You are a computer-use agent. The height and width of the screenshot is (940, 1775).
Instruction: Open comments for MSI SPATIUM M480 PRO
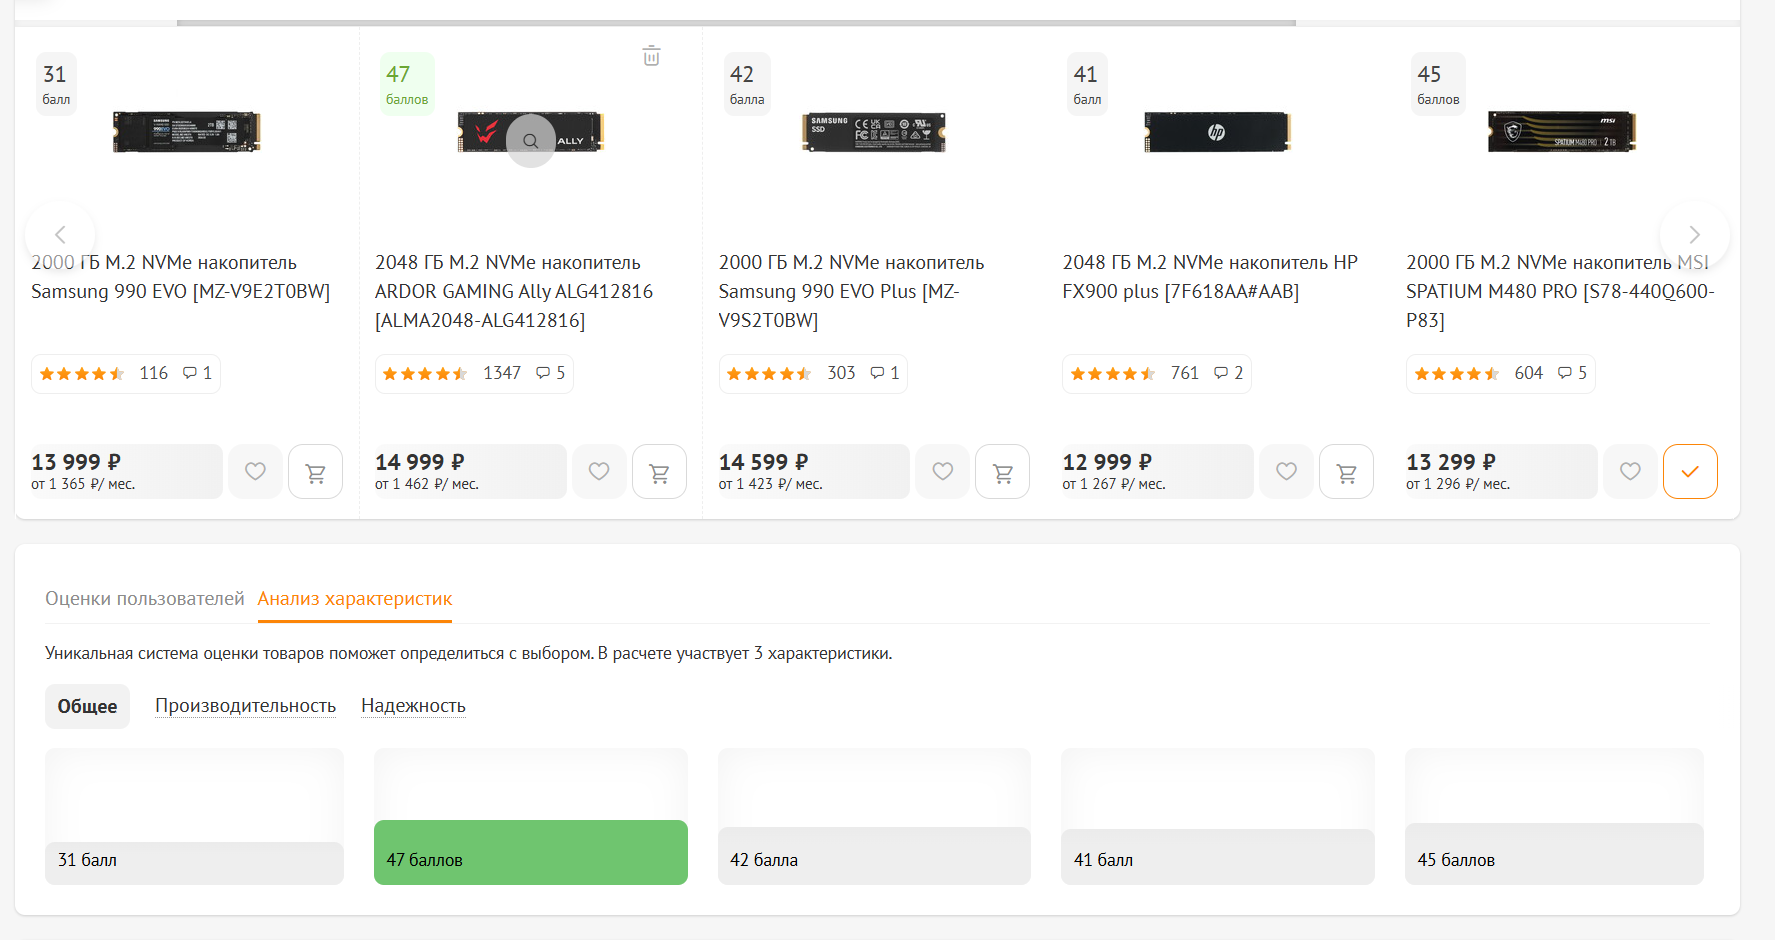coord(1572,373)
